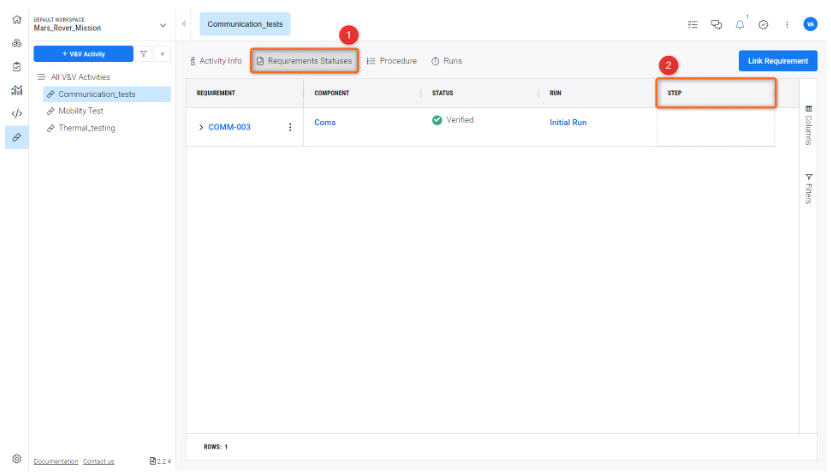831x476 pixels.
Task: Open the comments chat icon in top bar
Action: pos(716,24)
